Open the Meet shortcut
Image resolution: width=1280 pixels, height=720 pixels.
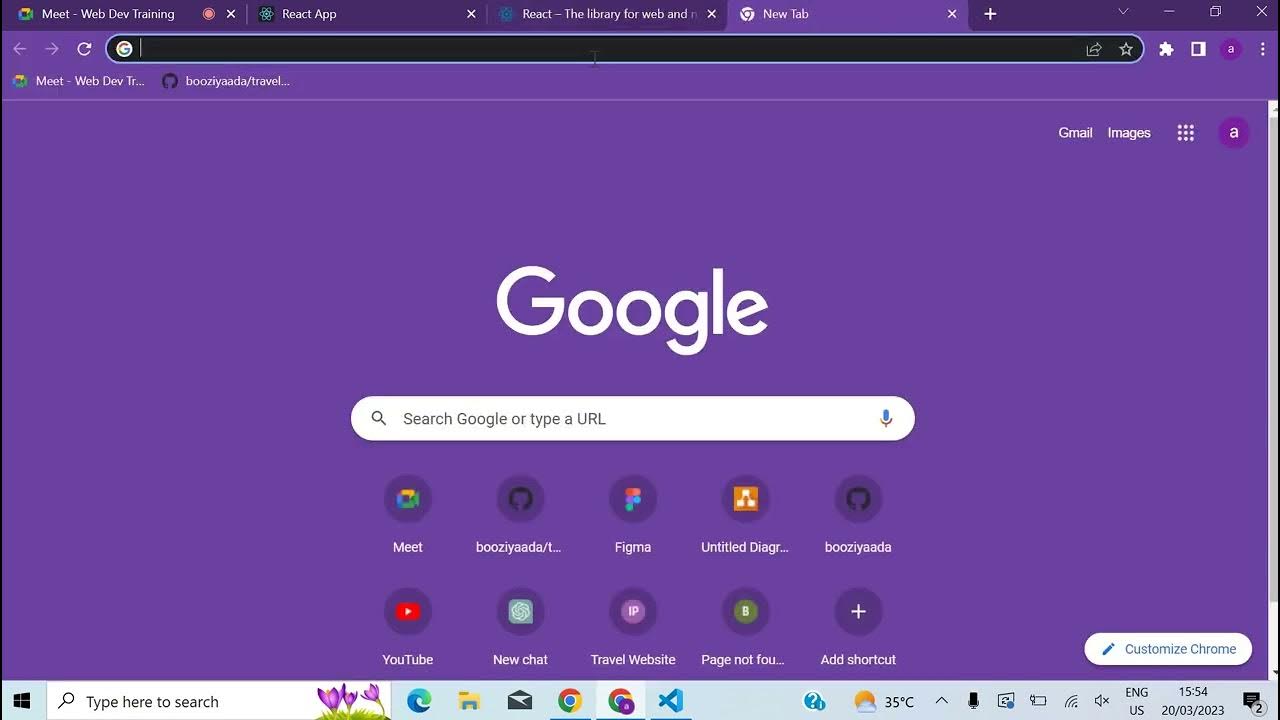tap(408, 515)
